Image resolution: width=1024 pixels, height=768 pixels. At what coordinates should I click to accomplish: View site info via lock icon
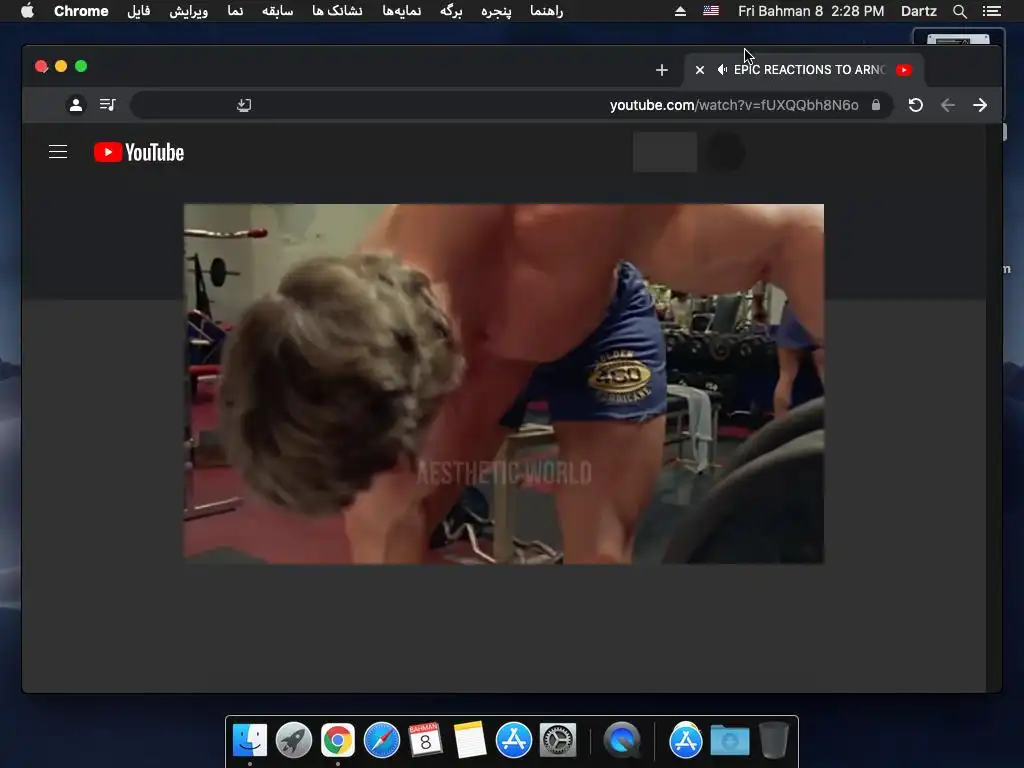click(x=876, y=105)
